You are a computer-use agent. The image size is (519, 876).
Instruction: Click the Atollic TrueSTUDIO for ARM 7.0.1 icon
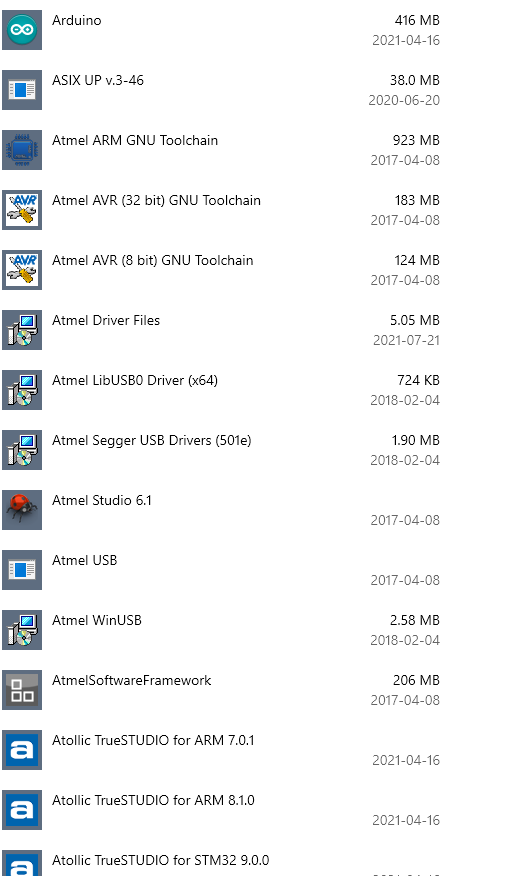[22, 750]
